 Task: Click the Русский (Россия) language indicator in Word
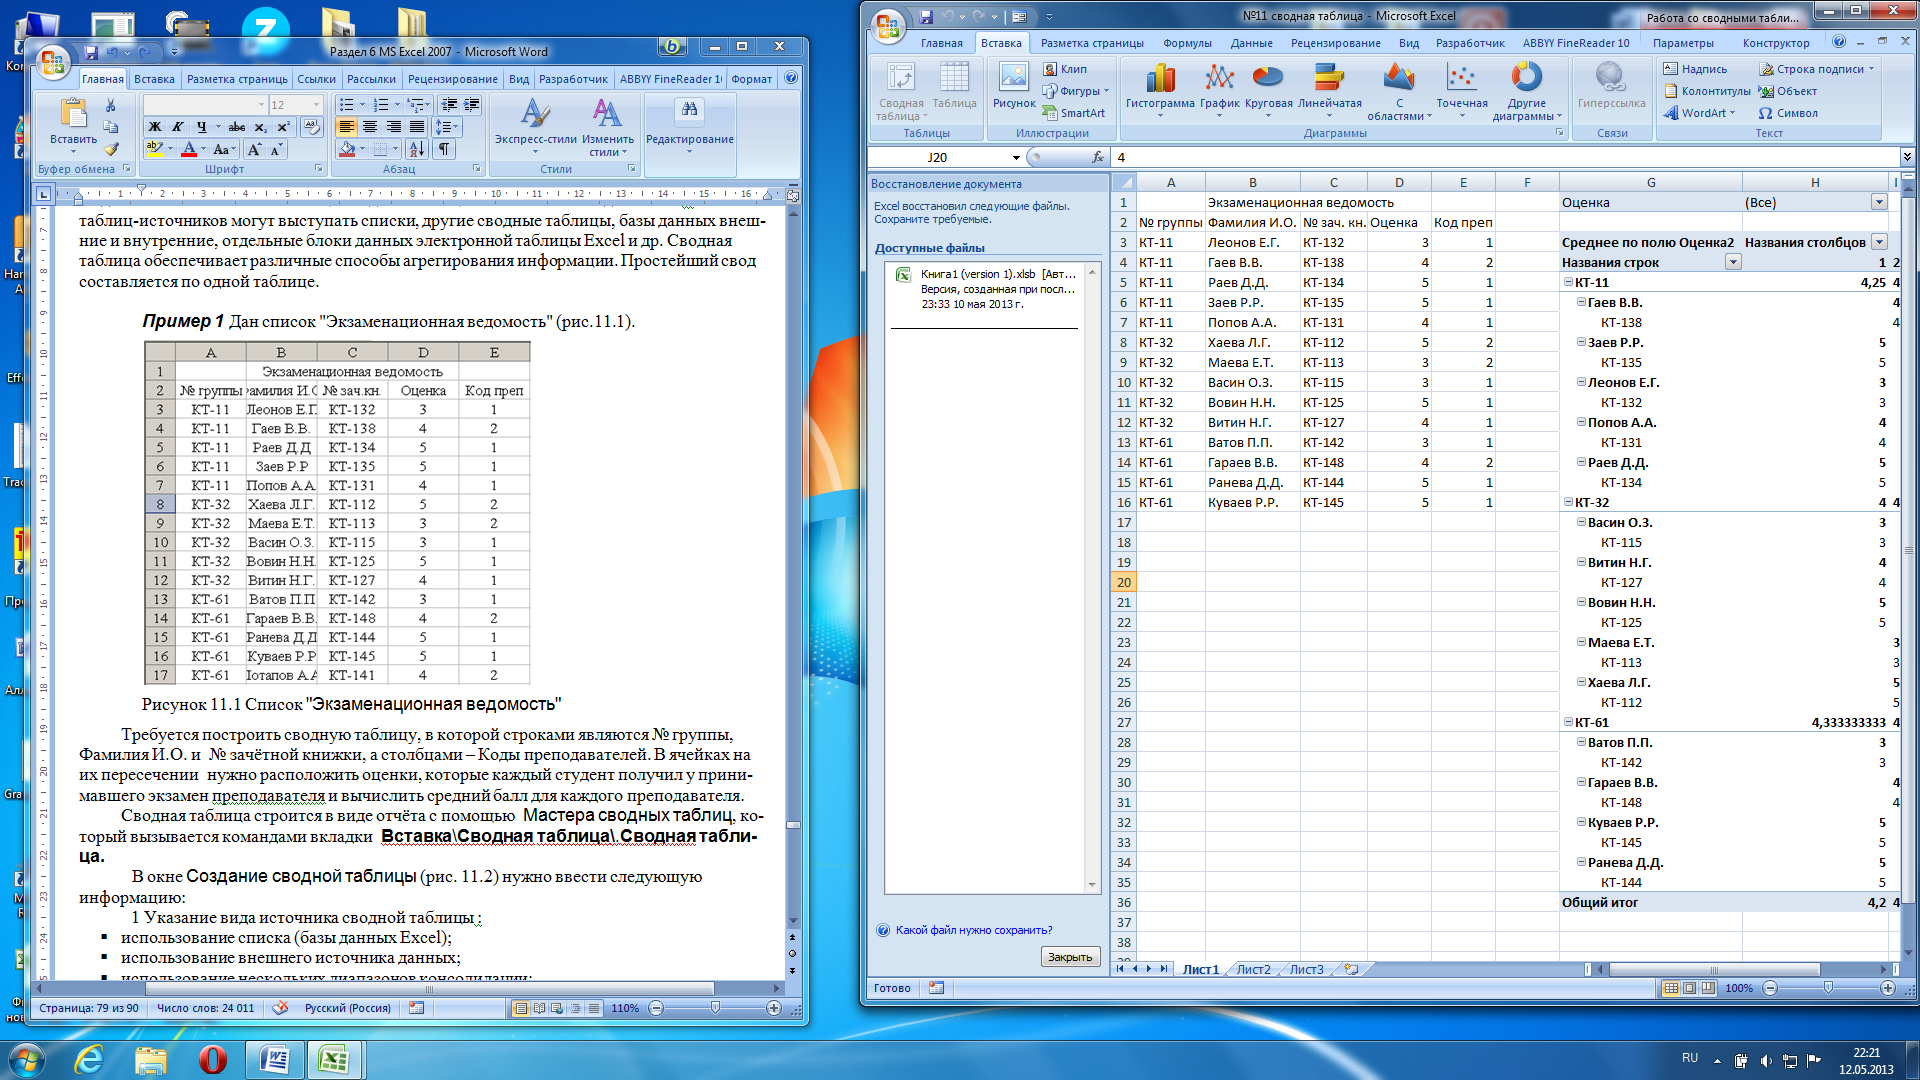347,1008
